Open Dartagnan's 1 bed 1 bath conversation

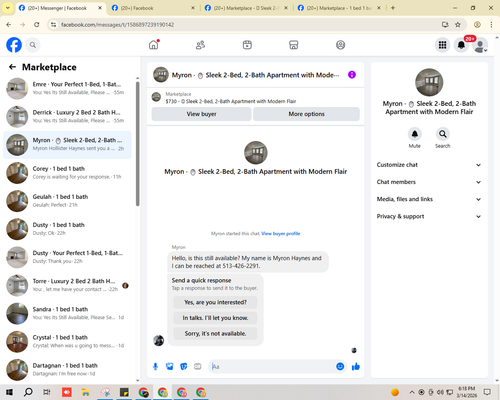coord(67,370)
